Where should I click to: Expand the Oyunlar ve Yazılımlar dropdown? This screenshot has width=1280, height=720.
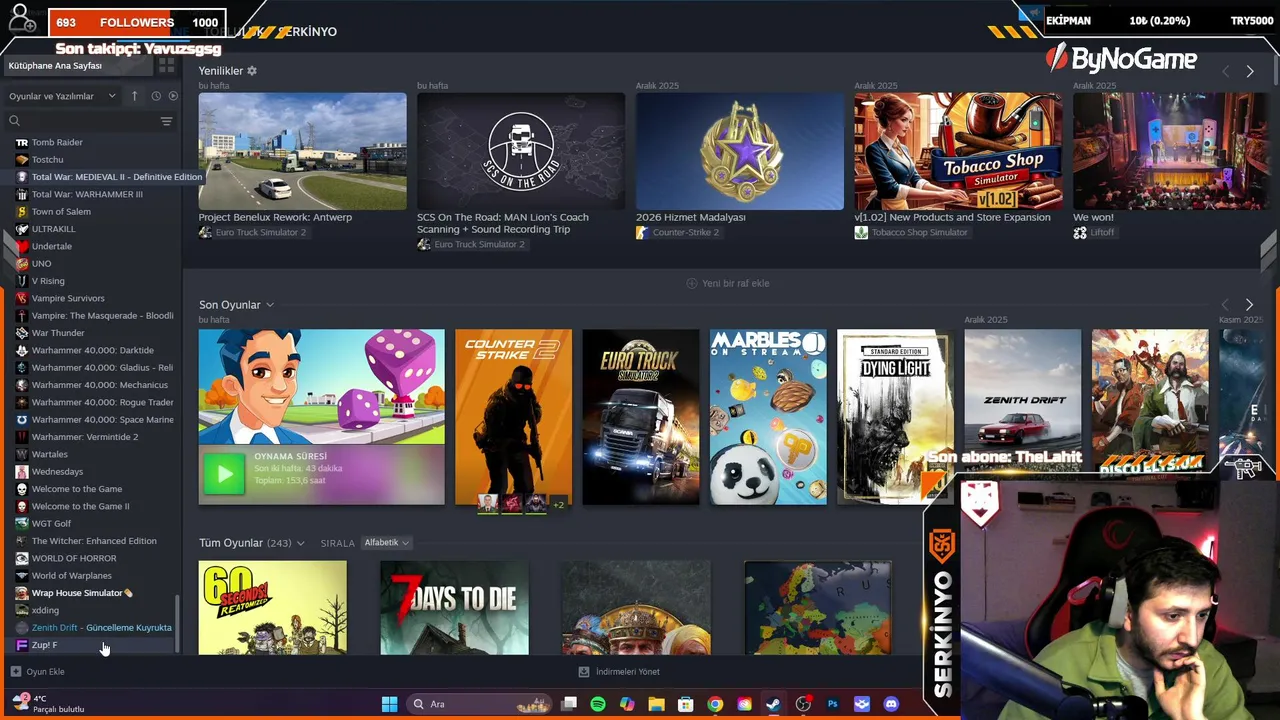(x=62, y=96)
